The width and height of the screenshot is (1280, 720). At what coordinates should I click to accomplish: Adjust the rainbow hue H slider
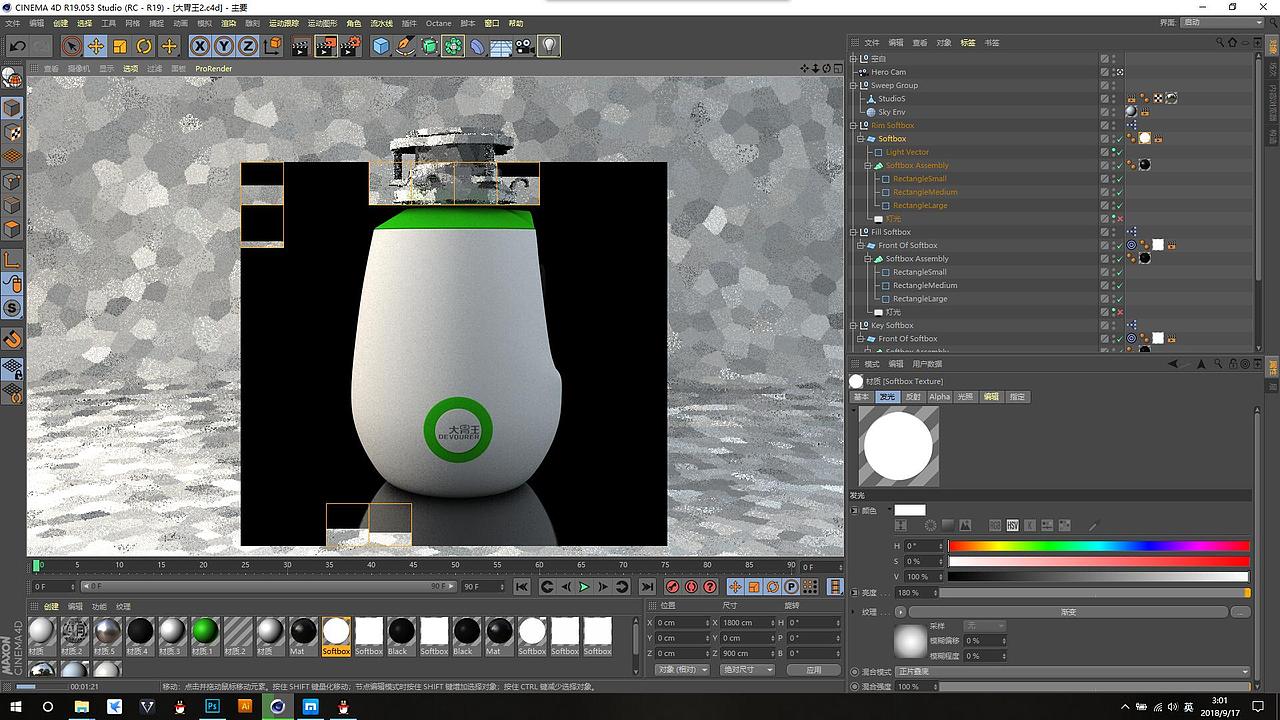pos(1099,546)
